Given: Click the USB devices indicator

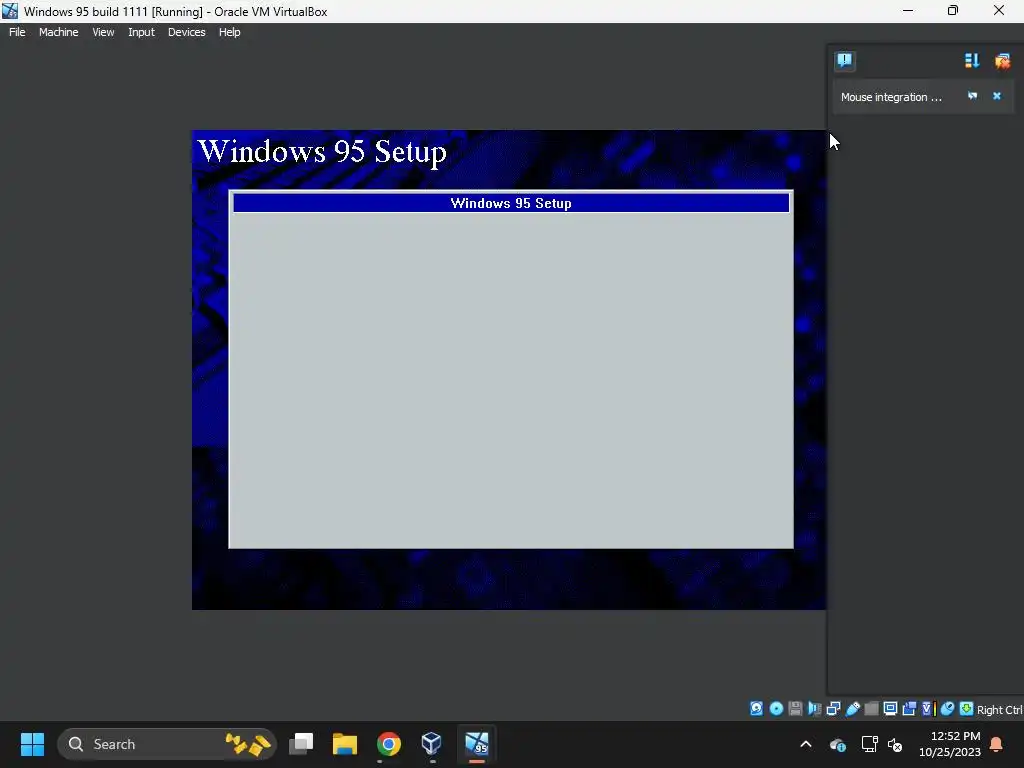Looking at the screenshot, I should coord(852,709).
